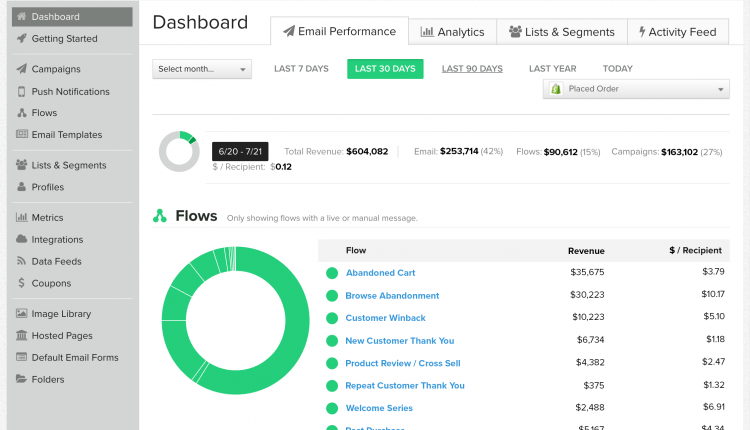Expand the Placed Order metric dropdown
Viewport: 750px width, 430px height.
(x=636, y=90)
